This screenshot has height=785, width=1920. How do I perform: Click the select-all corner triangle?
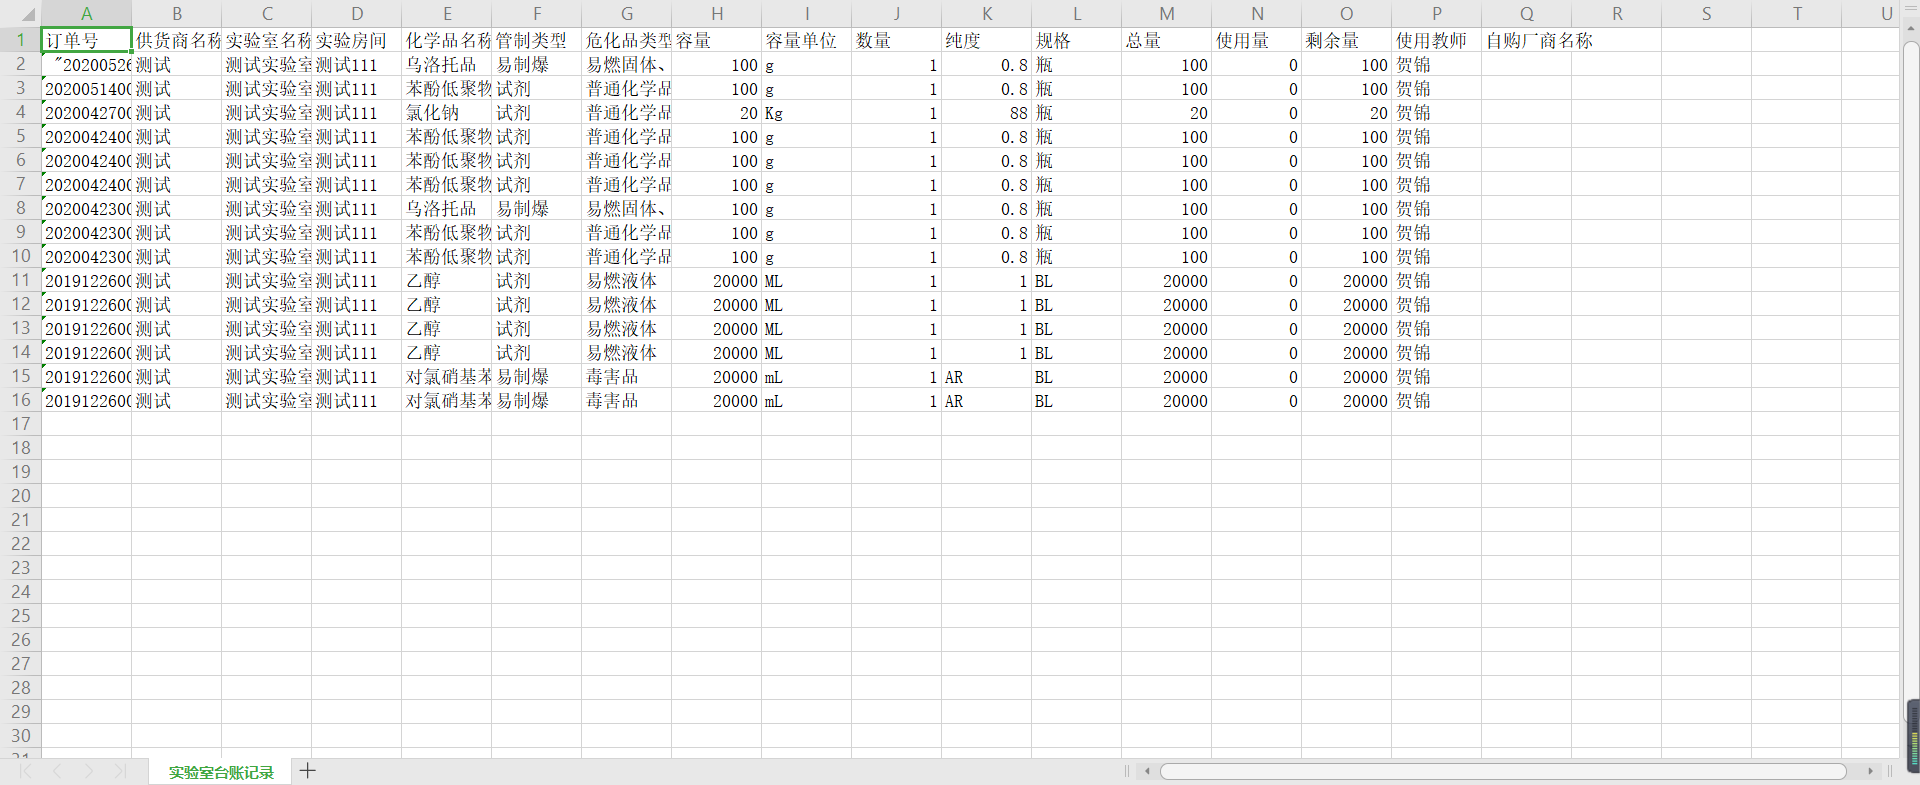[28, 14]
